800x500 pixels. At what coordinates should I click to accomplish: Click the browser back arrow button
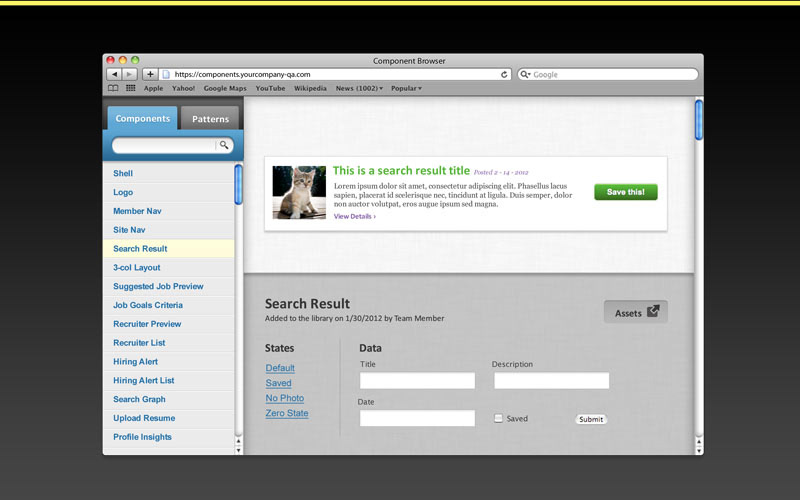[114, 74]
